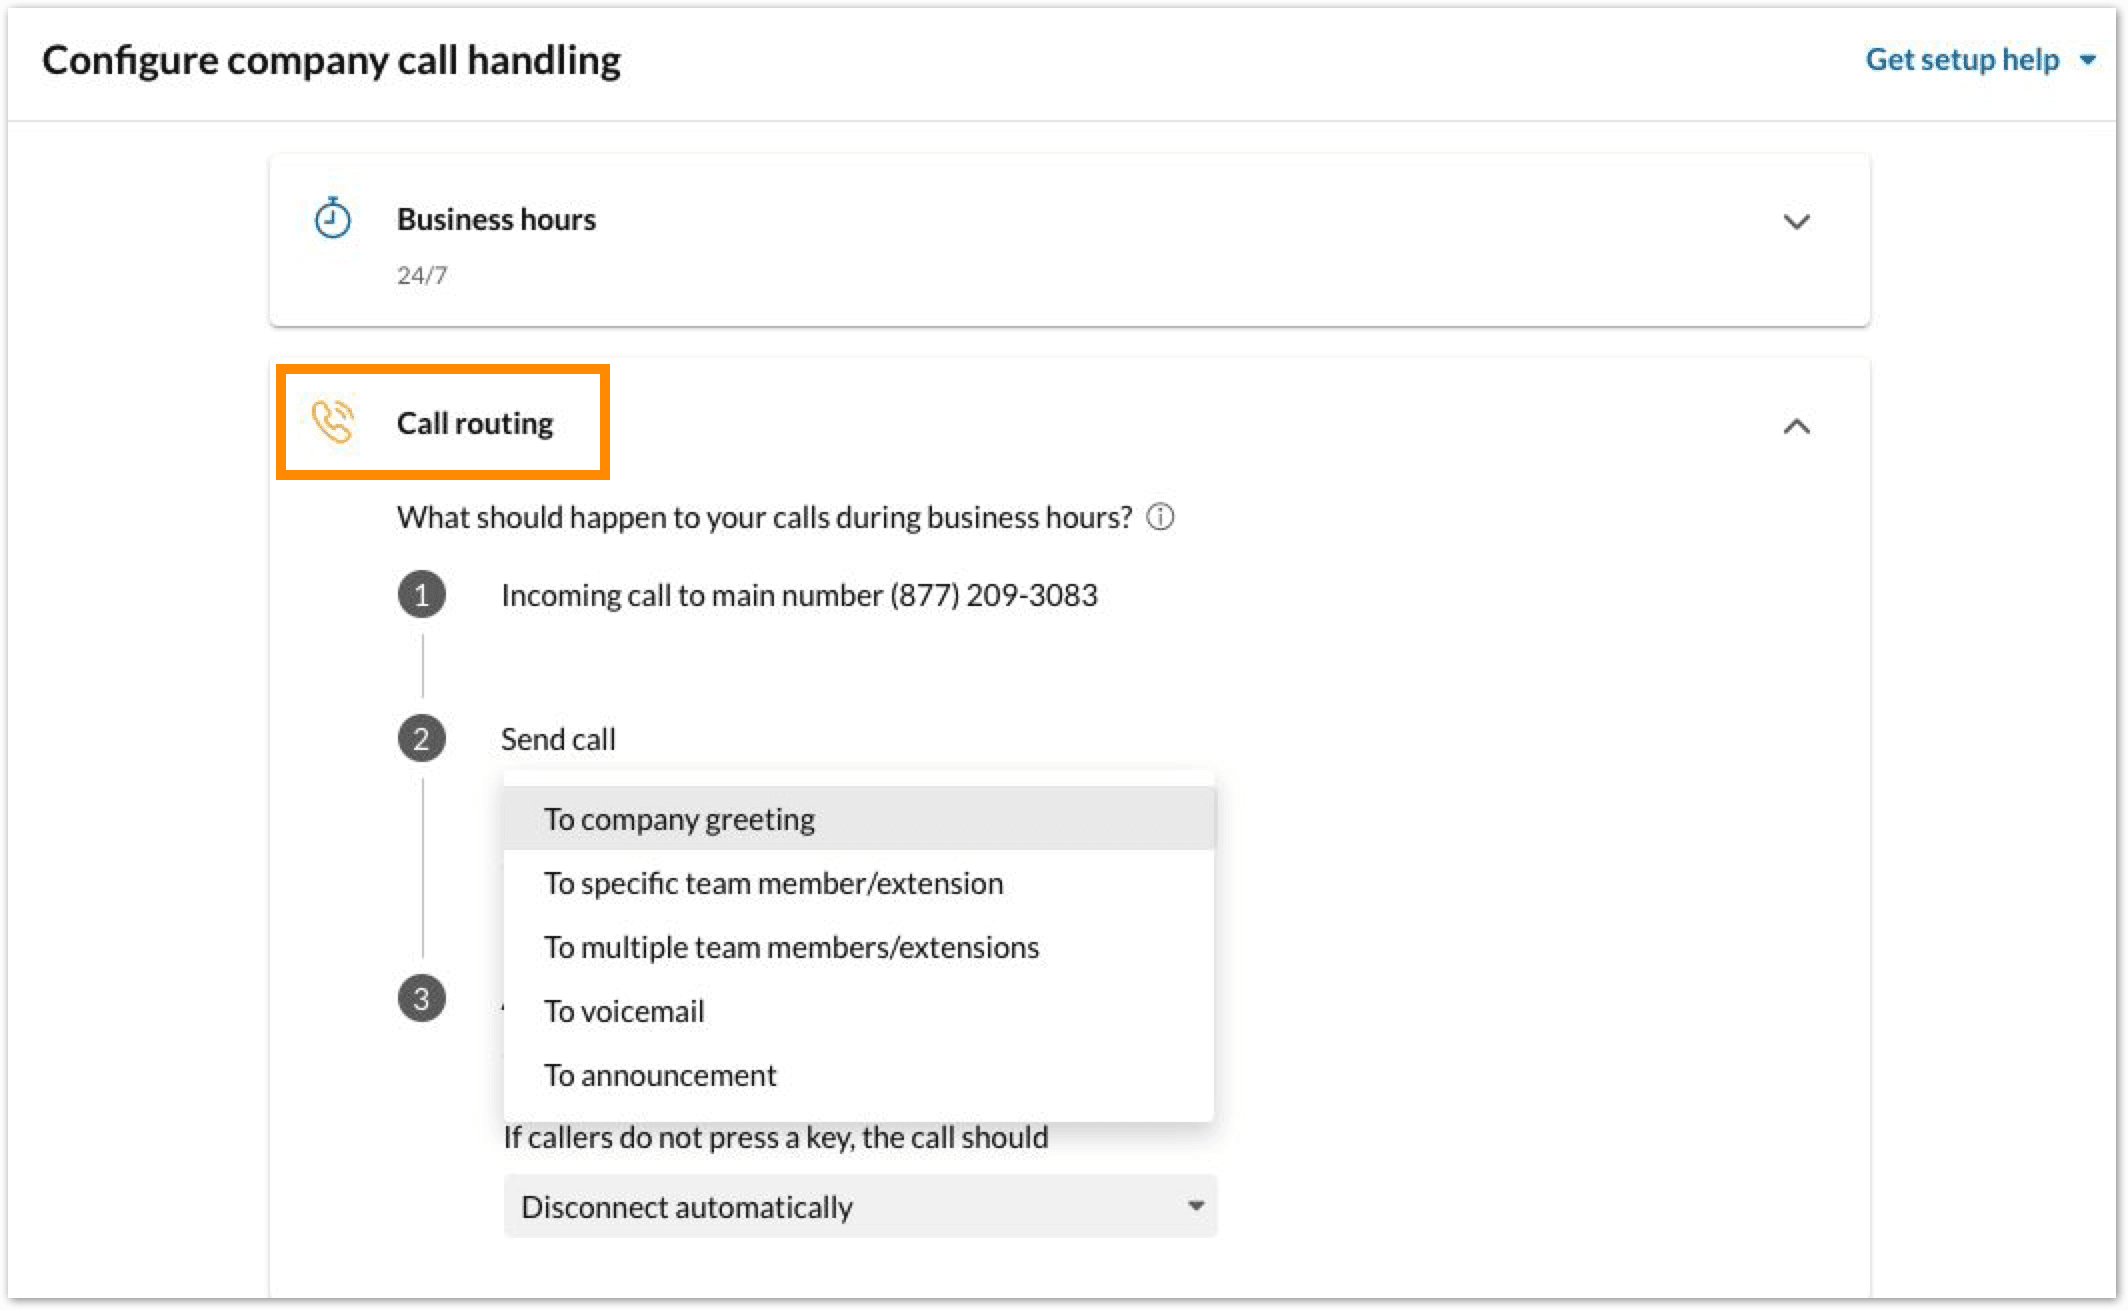Open the Disconnect automatically dropdown
This screenshot has height=1310, width=2128.
[x=857, y=1207]
